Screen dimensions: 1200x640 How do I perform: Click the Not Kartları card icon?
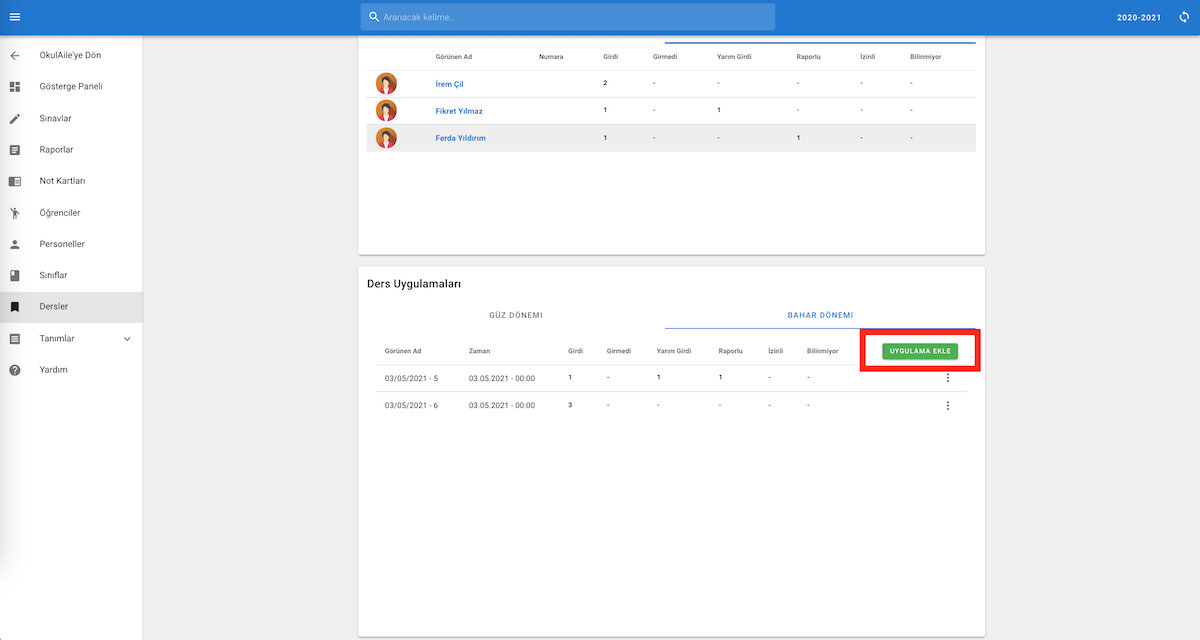click(x=15, y=181)
